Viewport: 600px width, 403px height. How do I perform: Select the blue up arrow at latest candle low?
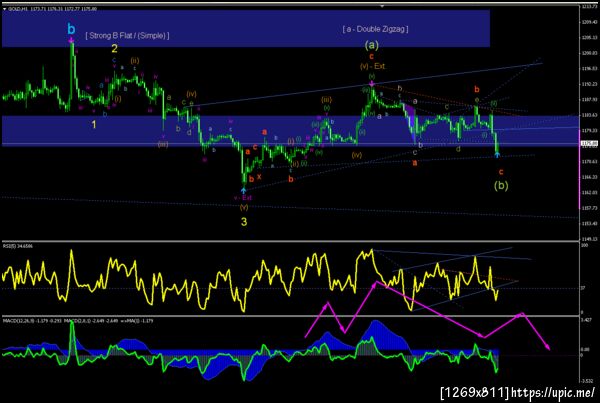497,155
